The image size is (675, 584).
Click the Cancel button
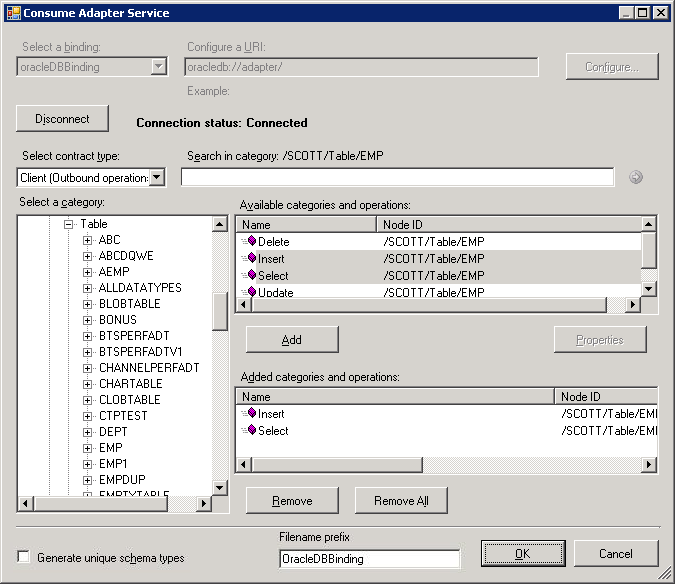click(x=616, y=553)
